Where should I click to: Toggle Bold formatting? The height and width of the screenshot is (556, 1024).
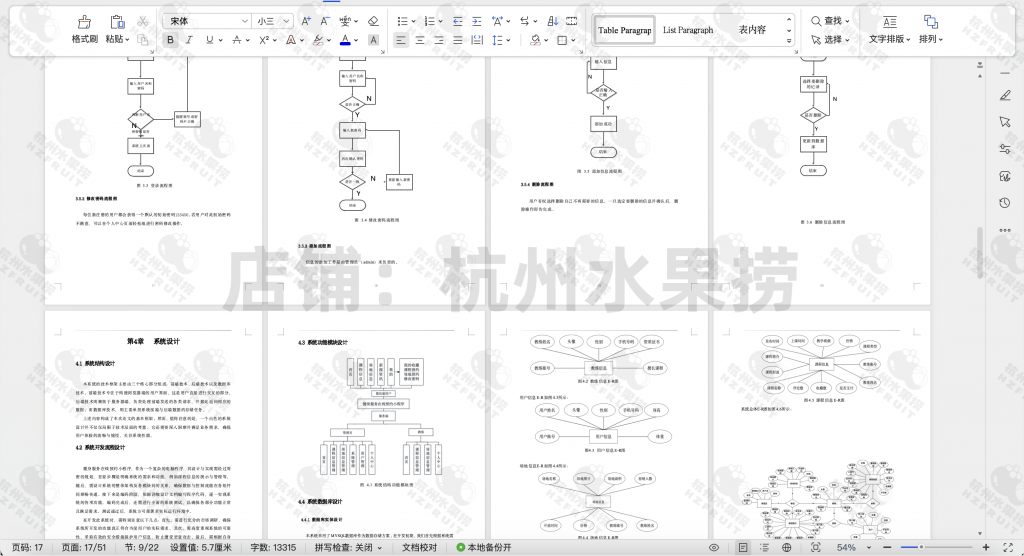point(170,40)
